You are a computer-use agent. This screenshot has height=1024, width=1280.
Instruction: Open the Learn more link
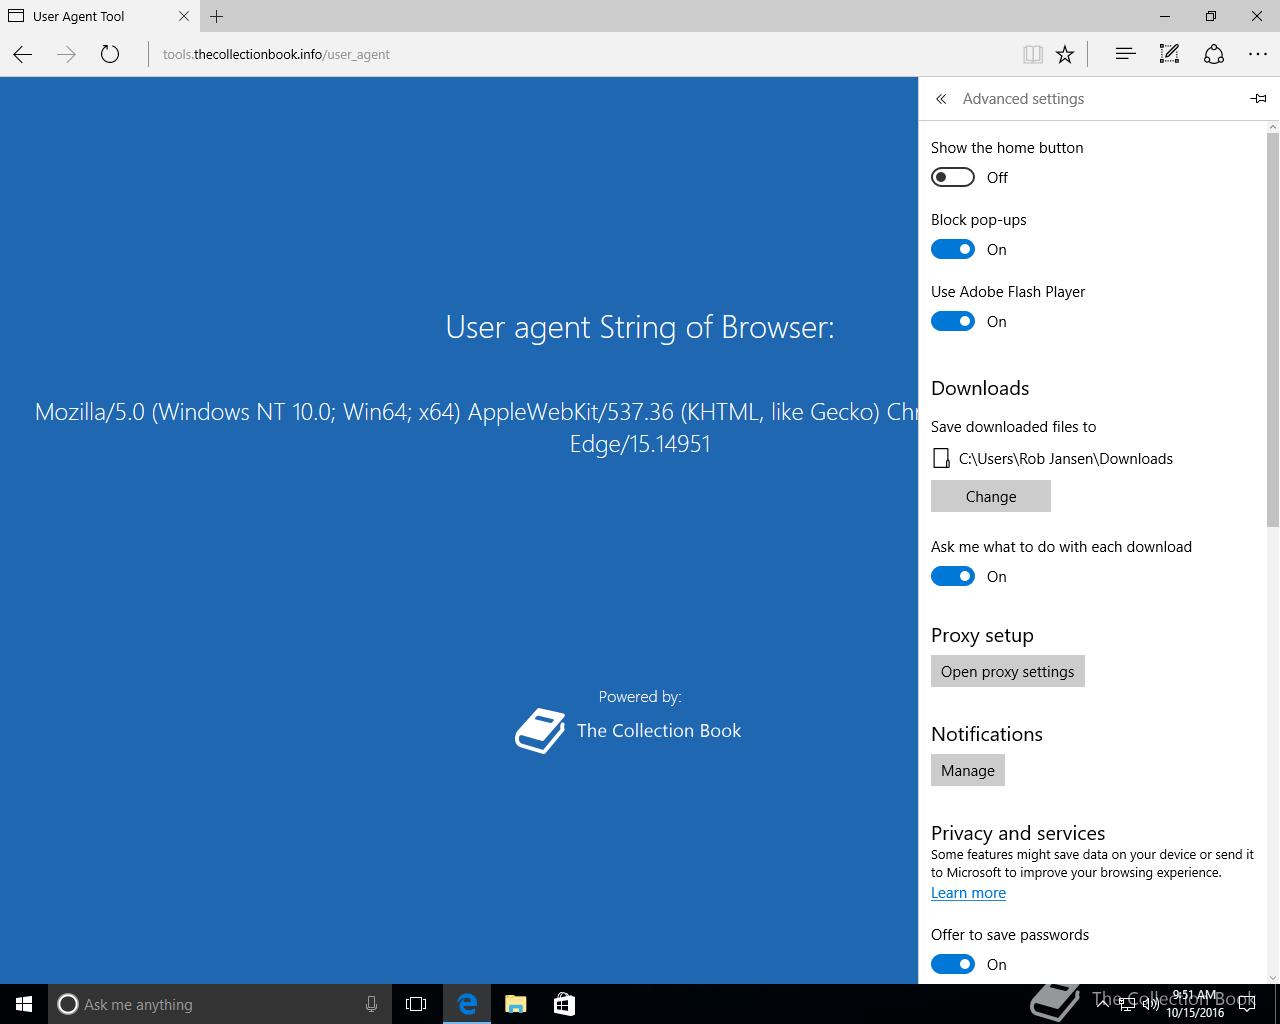point(968,893)
